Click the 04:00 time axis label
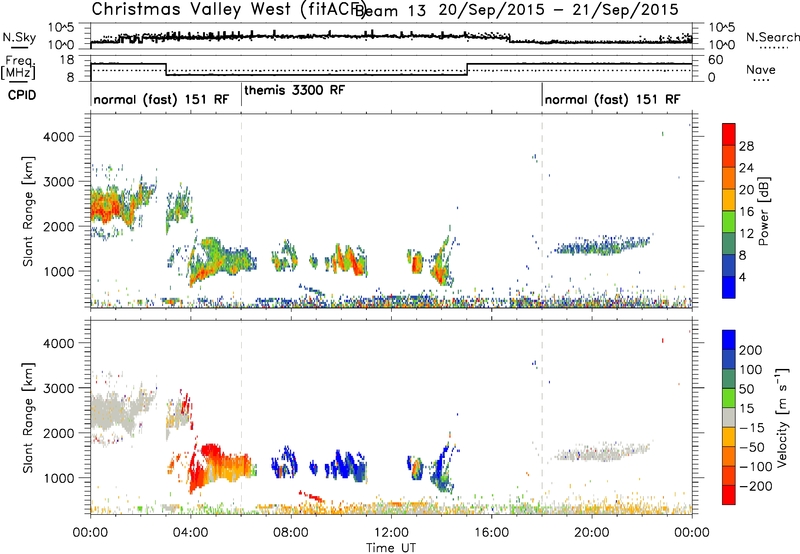 [191, 533]
